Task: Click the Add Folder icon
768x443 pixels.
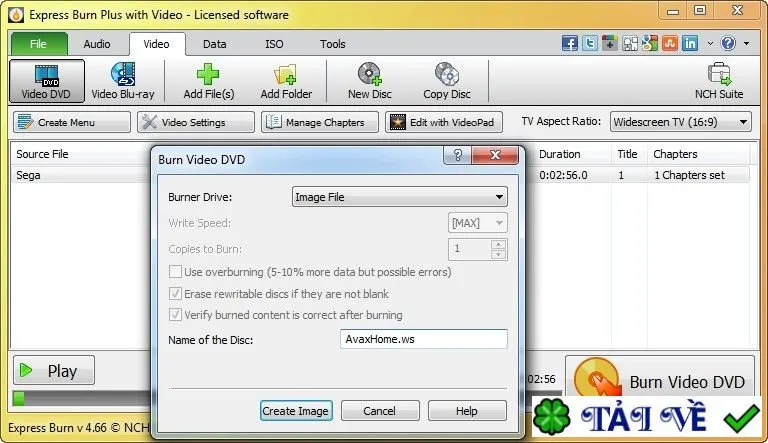Action: coord(286,74)
